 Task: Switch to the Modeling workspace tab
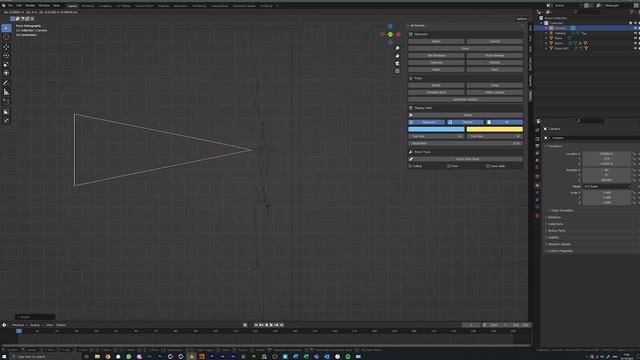88,6
